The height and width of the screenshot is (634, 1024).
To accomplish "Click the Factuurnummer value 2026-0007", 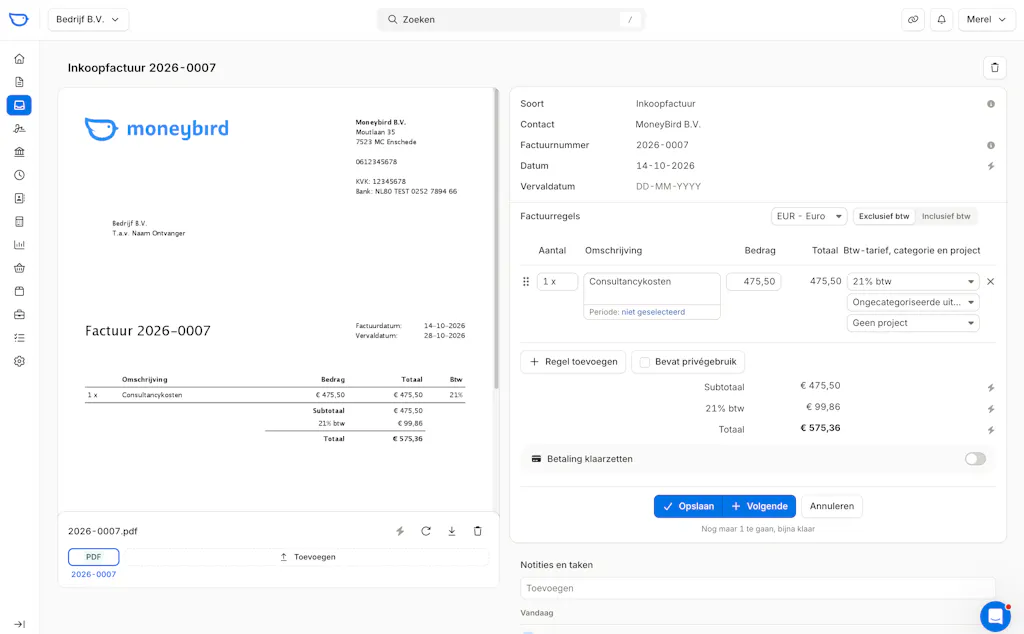I will (662, 145).
